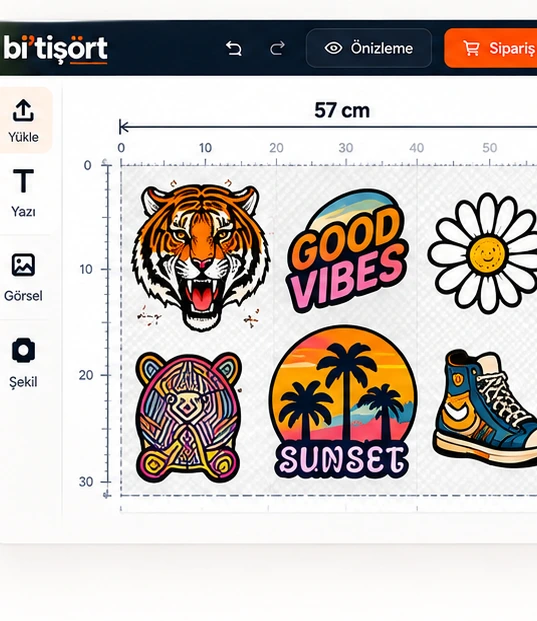Screen dimensions: 537x621
Task: Click the eye icon in Önizleme
Action: point(333,48)
